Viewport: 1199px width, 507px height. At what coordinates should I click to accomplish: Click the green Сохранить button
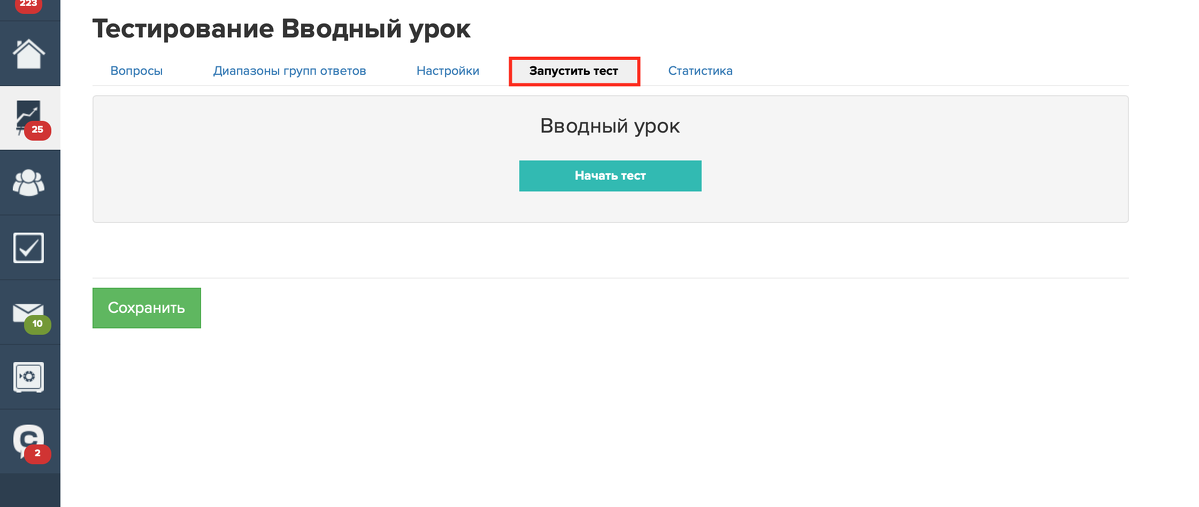pyautogui.click(x=146, y=308)
